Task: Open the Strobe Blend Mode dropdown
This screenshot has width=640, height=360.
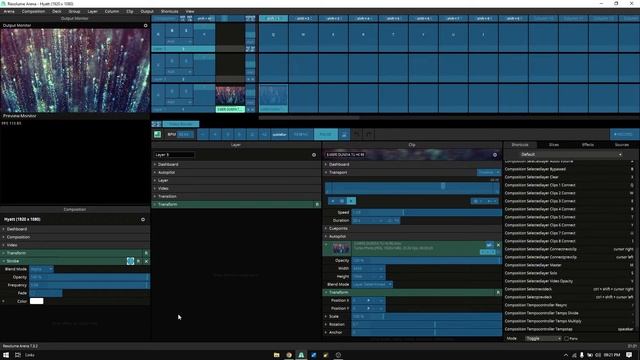Action: coord(41,269)
